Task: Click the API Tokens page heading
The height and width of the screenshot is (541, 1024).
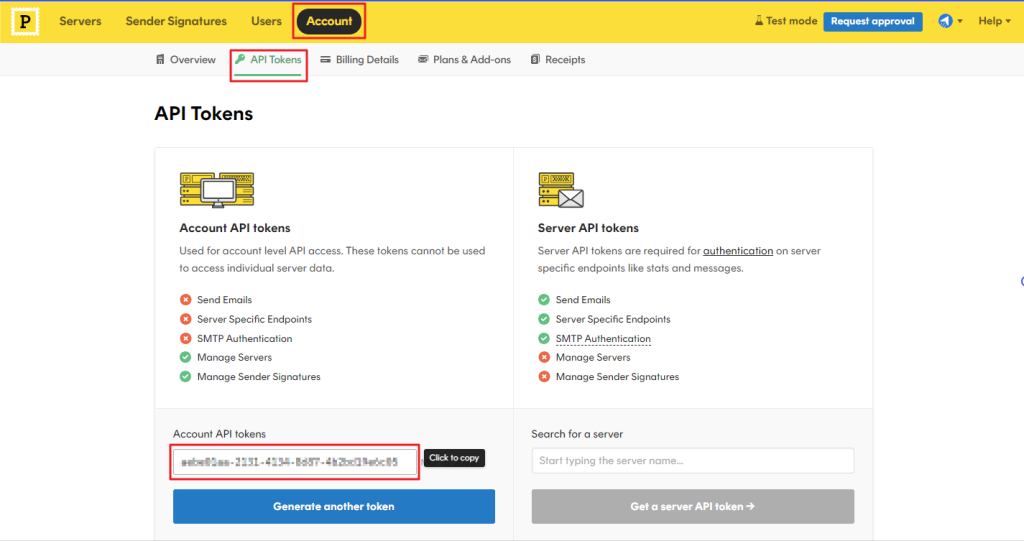Action: pos(204,114)
